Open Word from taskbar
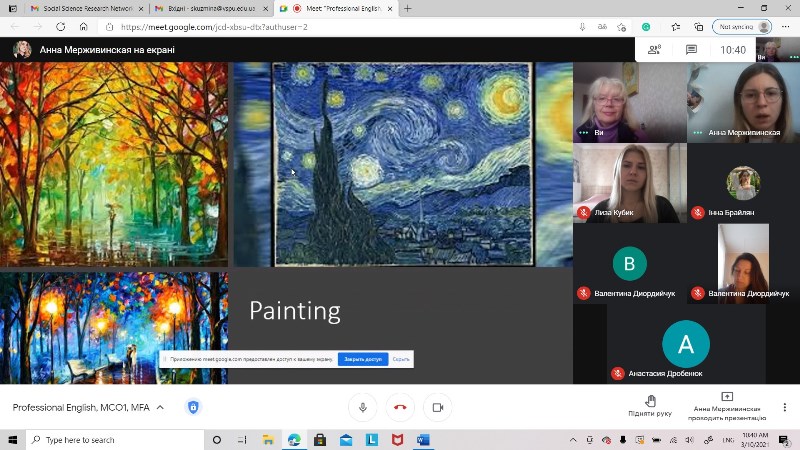The width and height of the screenshot is (800, 450). point(423,440)
